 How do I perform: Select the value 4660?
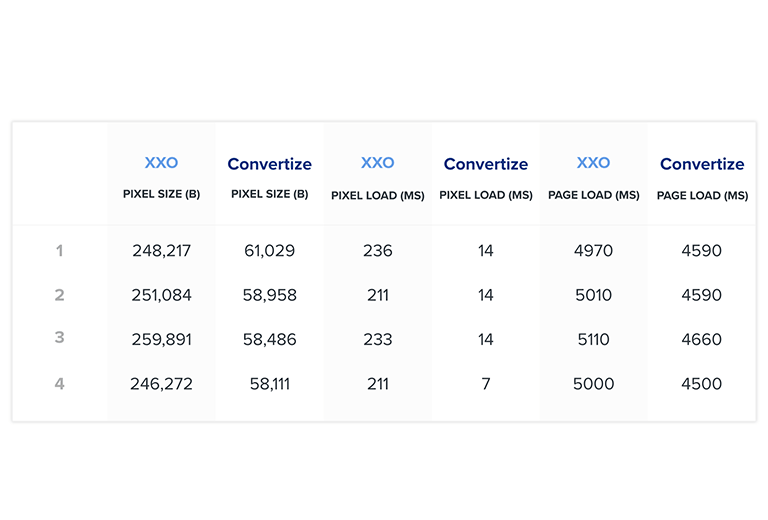pyautogui.click(x=701, y=339)
